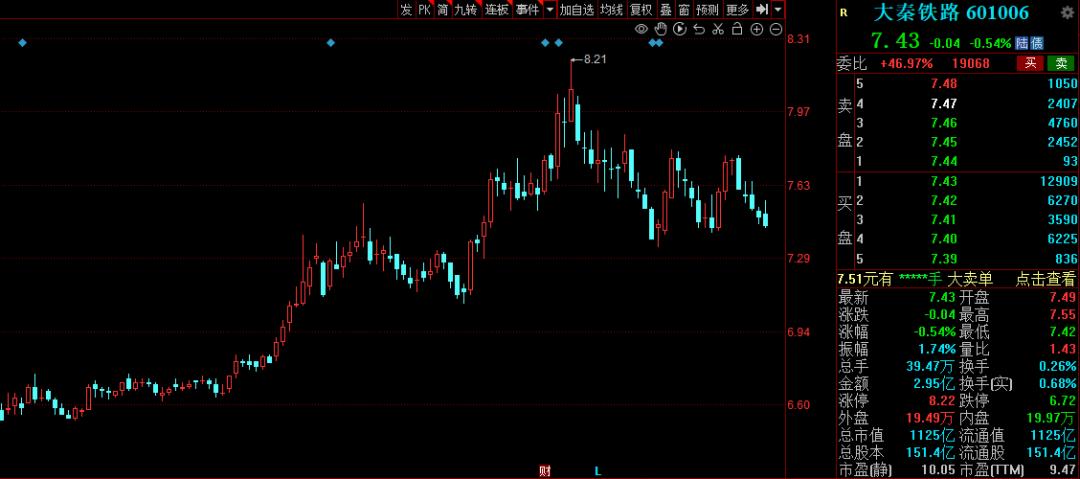Open 复权 price adjustment option
1080x479 pixels.
[641, 9]
